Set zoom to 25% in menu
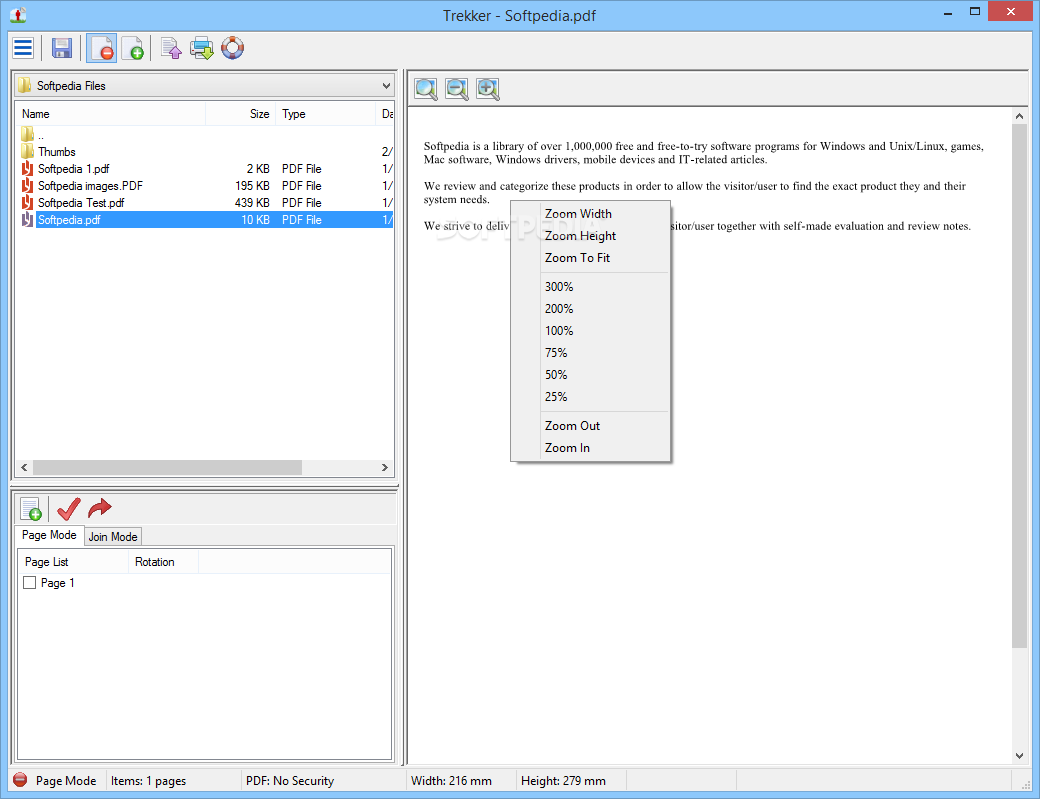This screenshot has width=1040, height=799. [556, 396]
